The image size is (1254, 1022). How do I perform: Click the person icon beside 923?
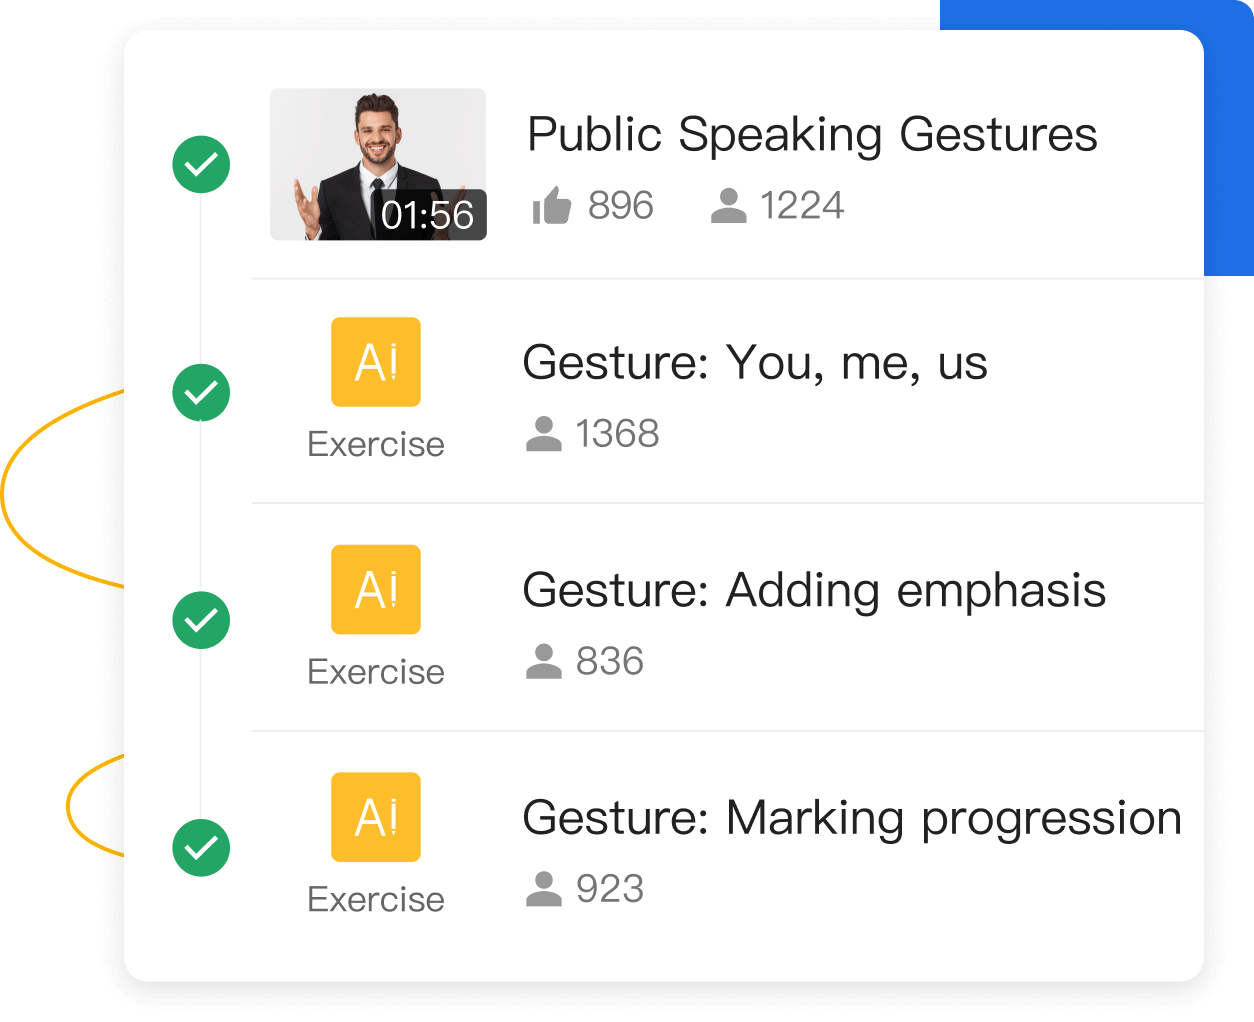tap(543, 889)
